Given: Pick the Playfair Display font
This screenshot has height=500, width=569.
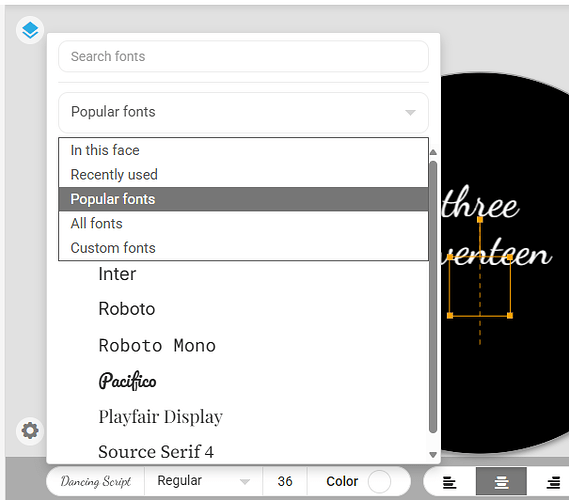Looking at the screenshot, I should (160, 417).
